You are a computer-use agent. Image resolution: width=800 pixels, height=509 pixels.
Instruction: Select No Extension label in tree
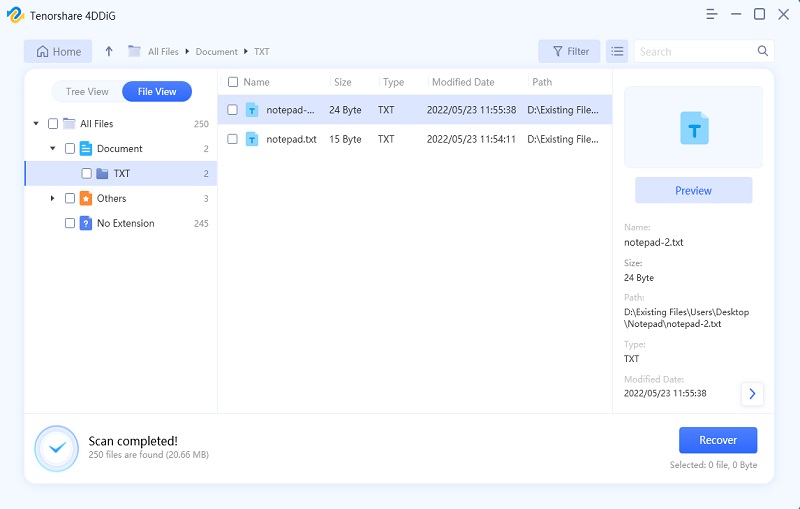[126, 223]
